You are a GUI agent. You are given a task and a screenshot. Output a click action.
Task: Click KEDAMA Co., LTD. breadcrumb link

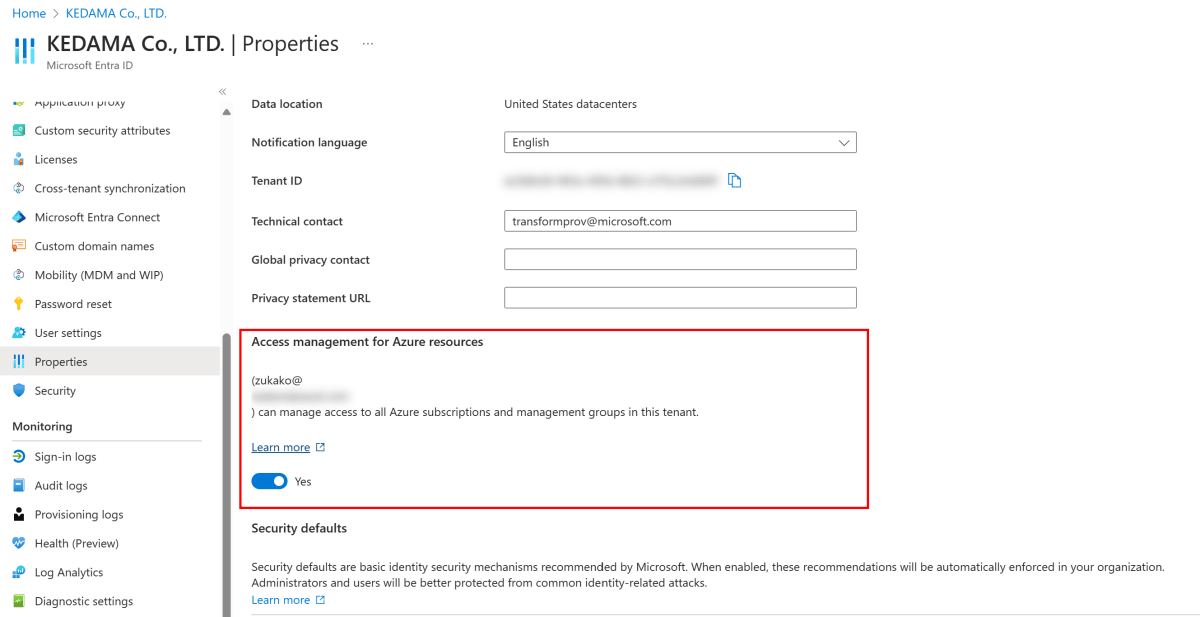point(117,14)
